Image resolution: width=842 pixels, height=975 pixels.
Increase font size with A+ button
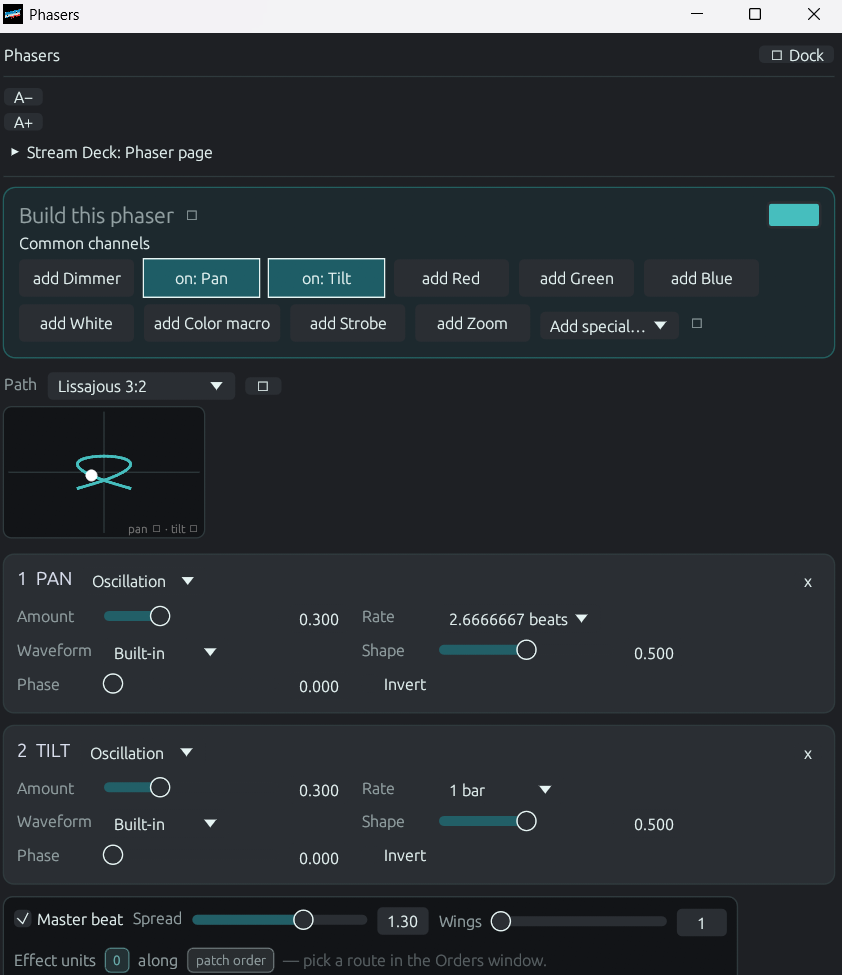(23, 122)
